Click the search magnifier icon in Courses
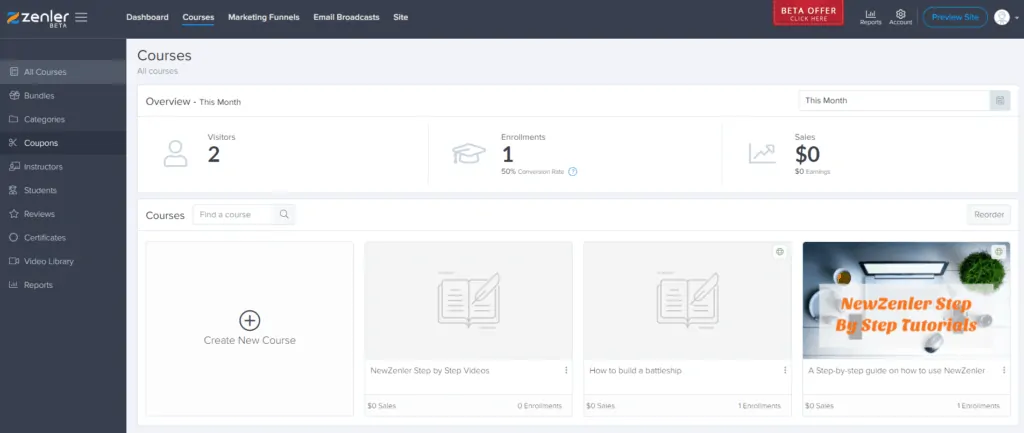The image size is (1024, 433). pos(284,214)
